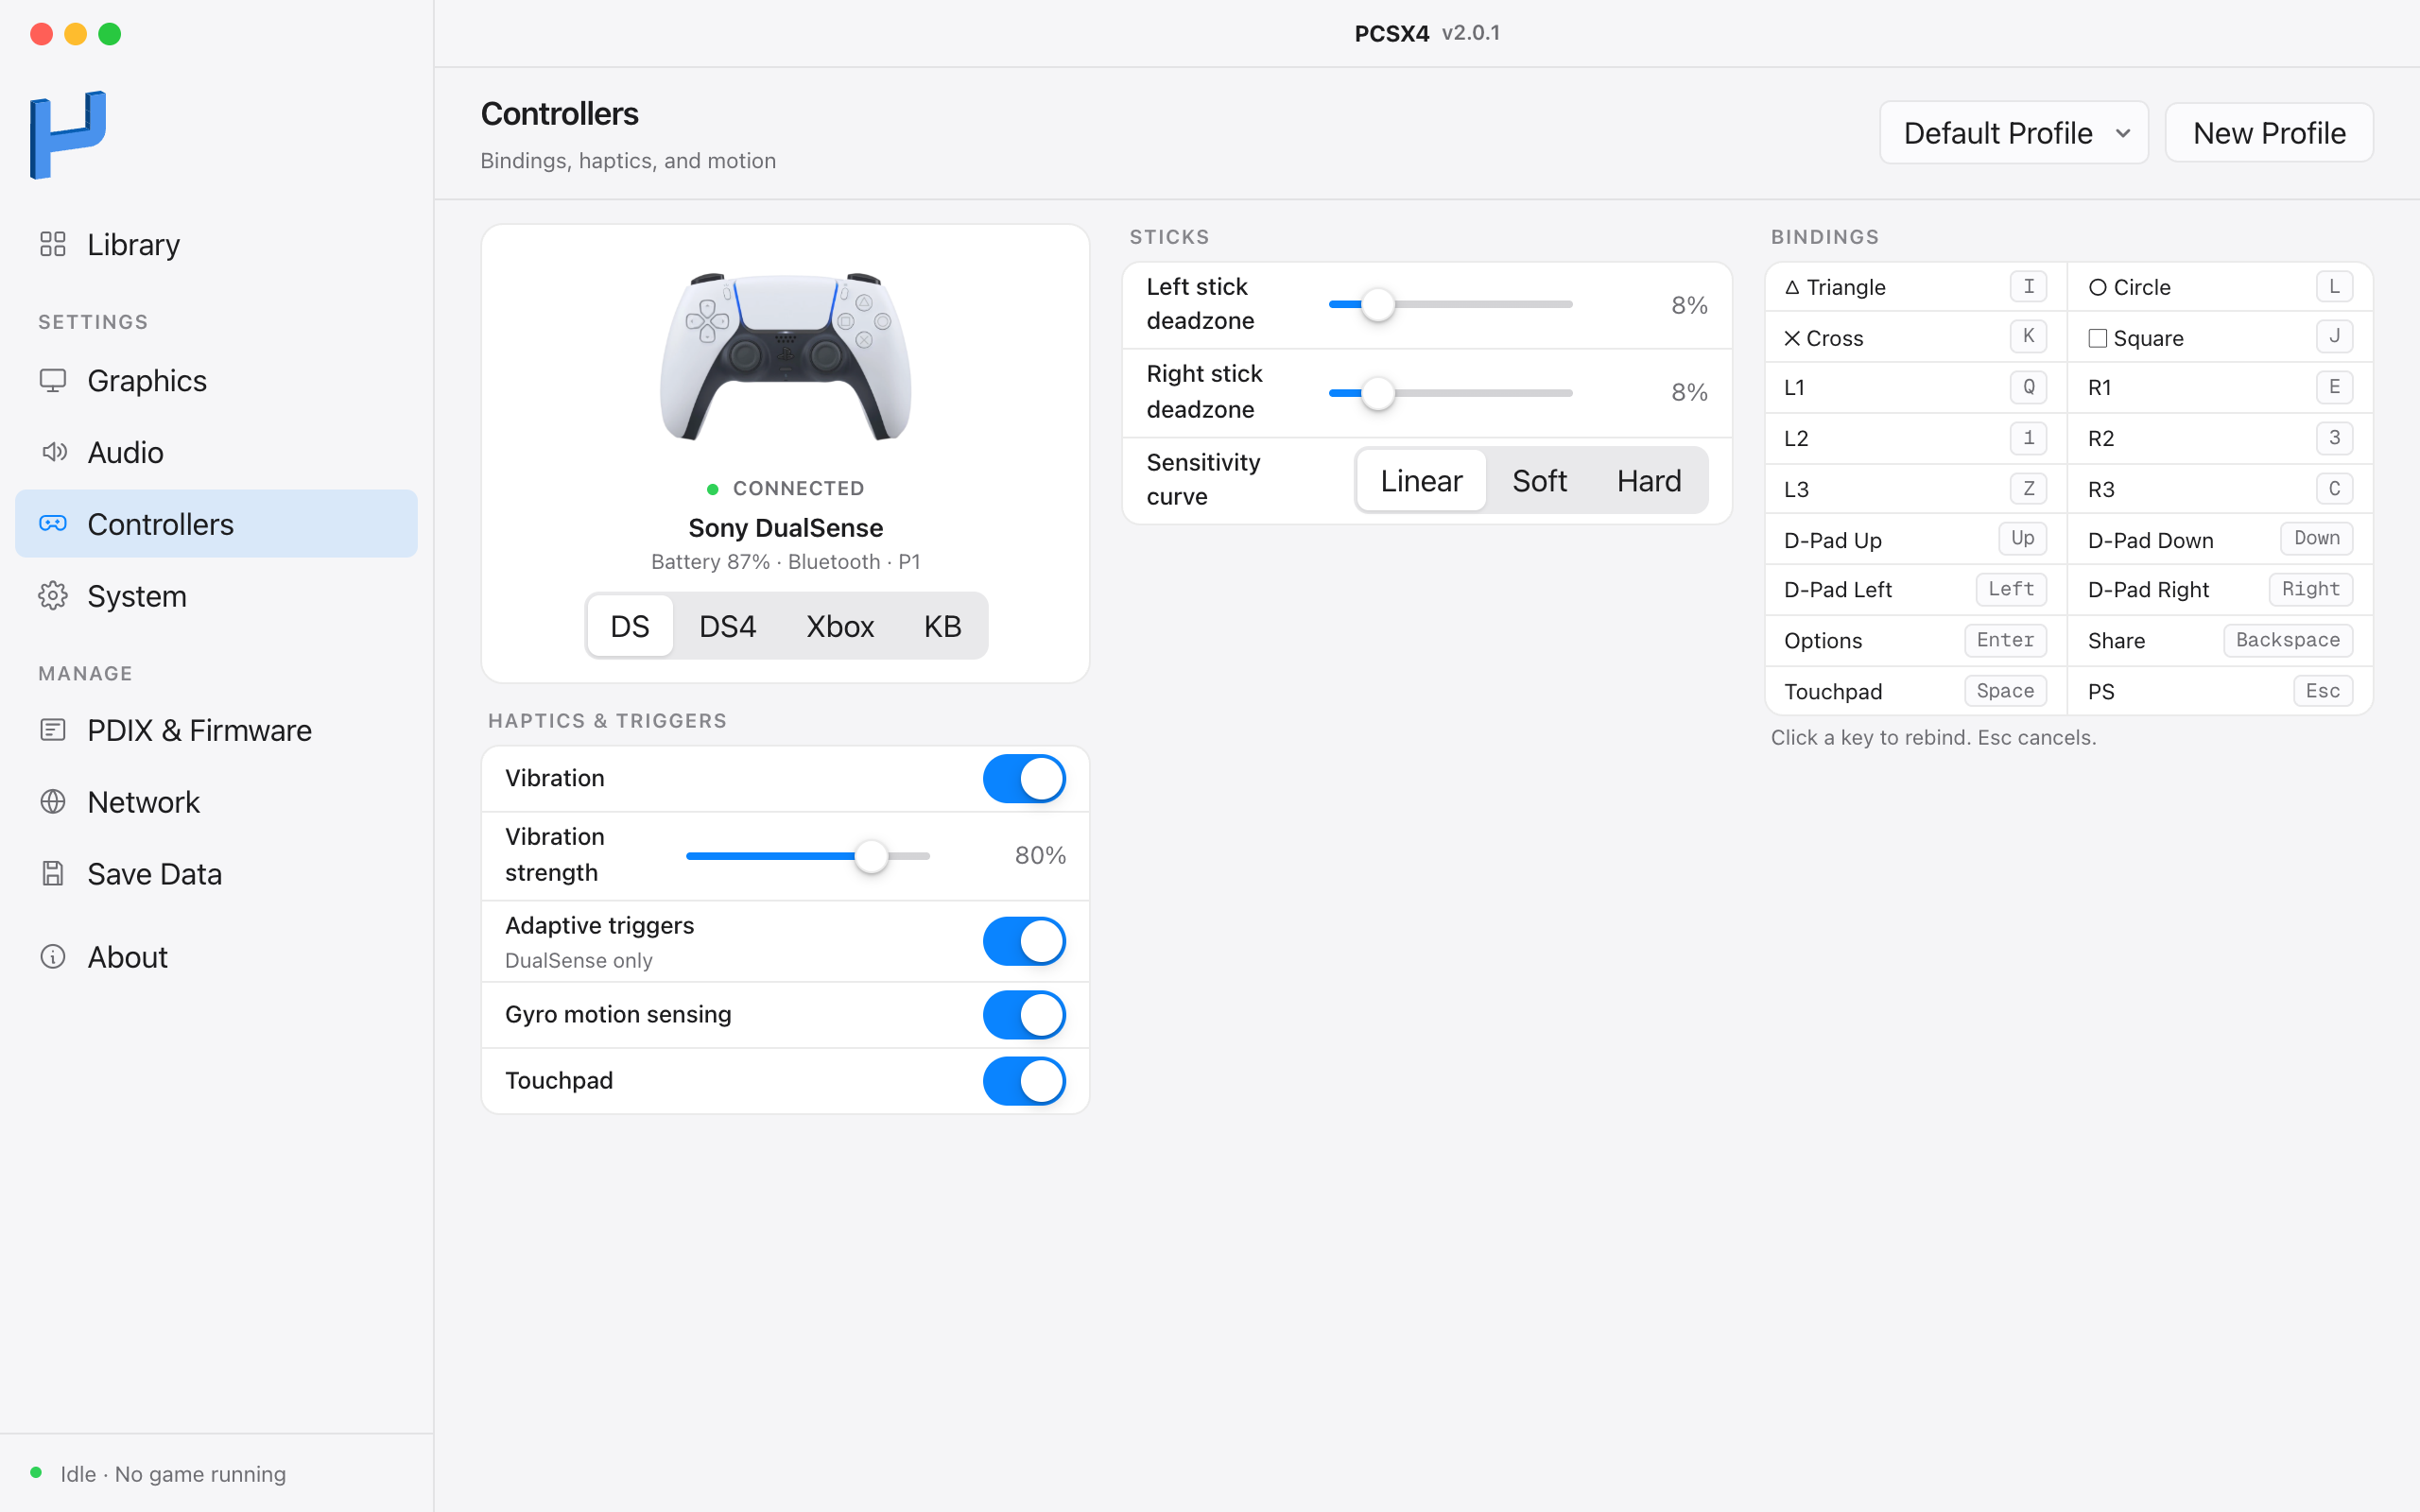Open Audio settings
This screenshot has height=1512, width=2420.
(216, 452)
